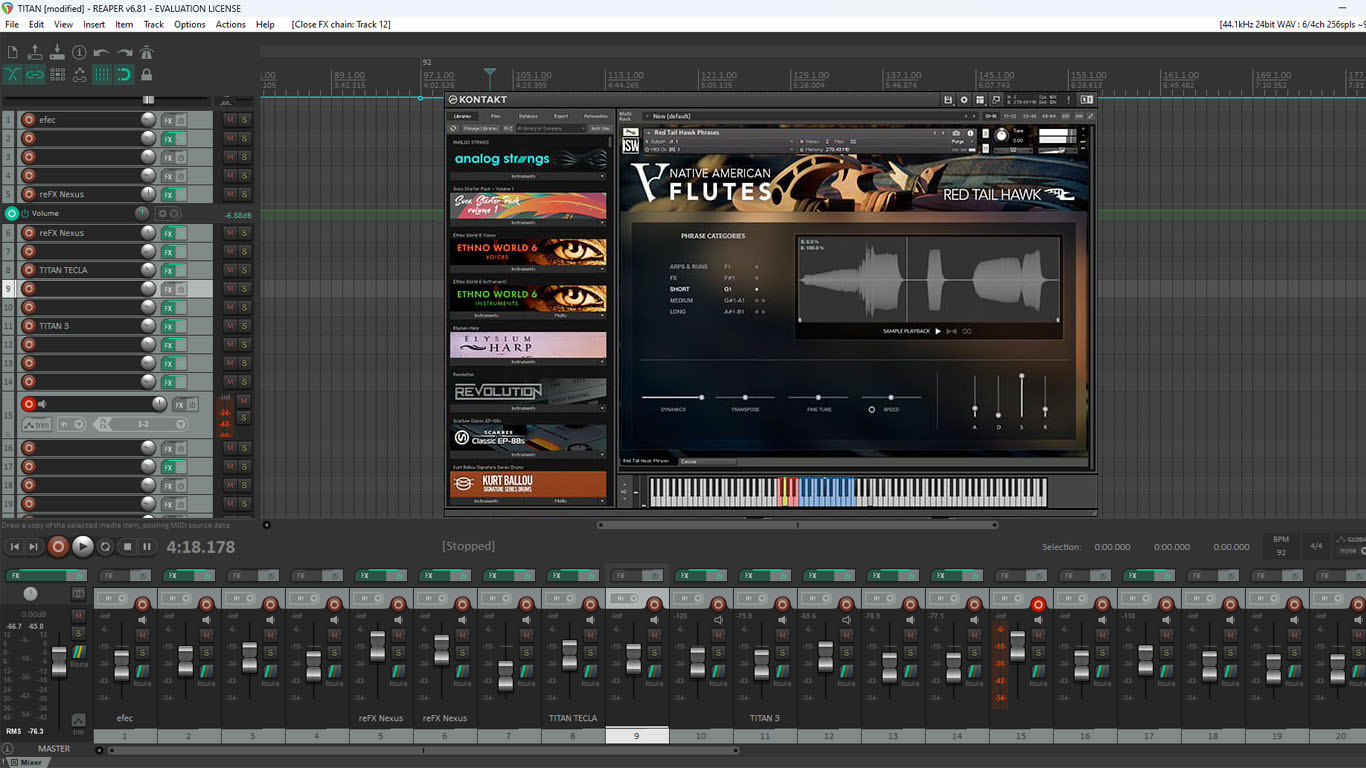
Task: Toggle Repeat loop in transport
Action: coord(105,547)
